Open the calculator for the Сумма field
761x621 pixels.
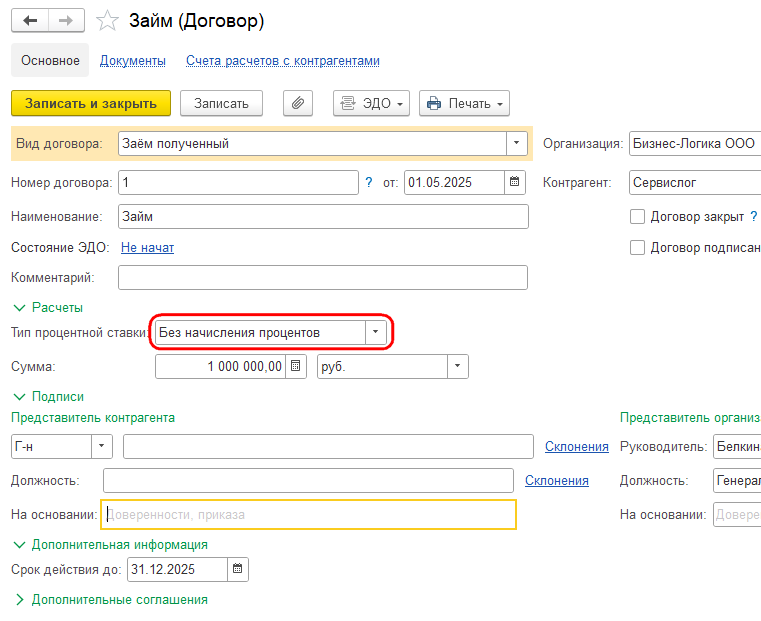click(x=296, y=366)
